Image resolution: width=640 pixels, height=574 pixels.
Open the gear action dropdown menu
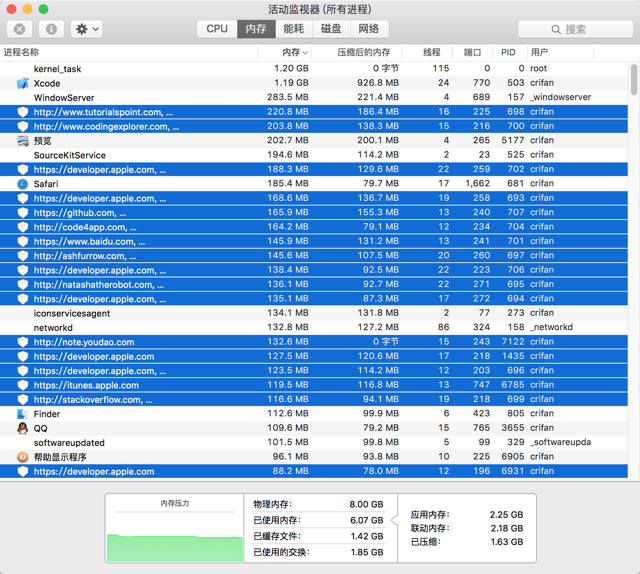(86, 29)
